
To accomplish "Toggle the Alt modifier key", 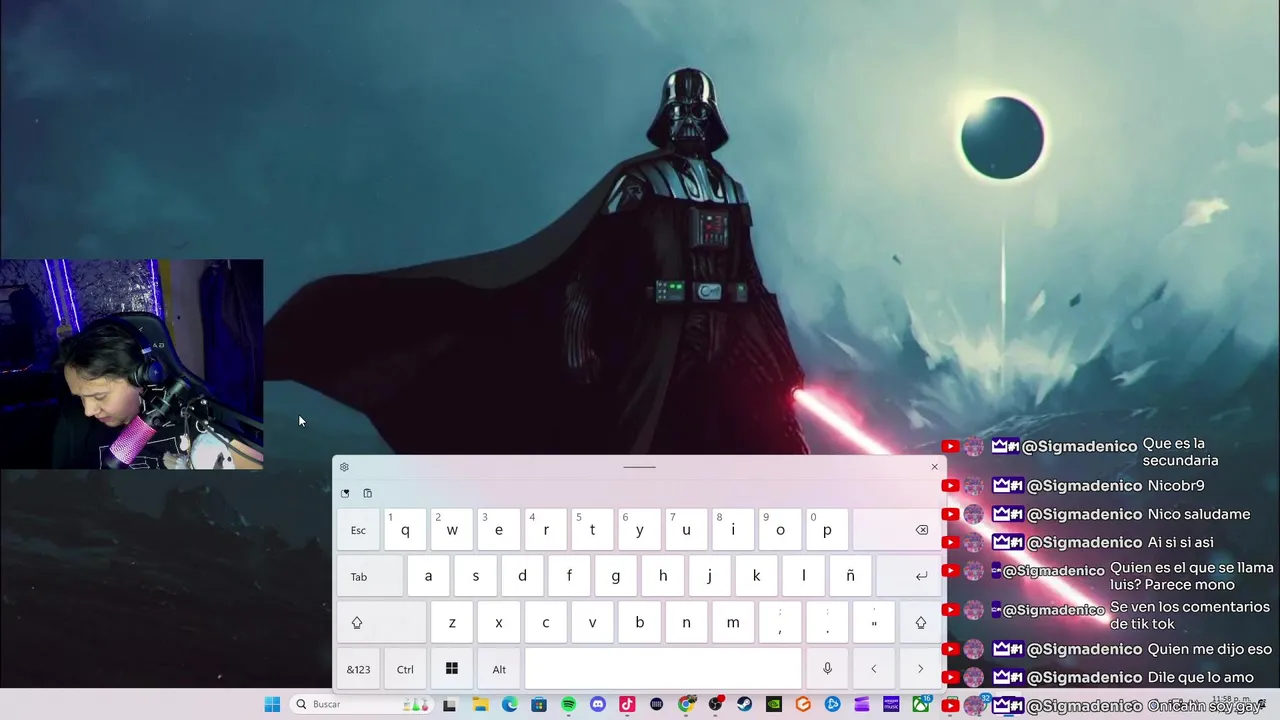I will click(x=499, y=669).
